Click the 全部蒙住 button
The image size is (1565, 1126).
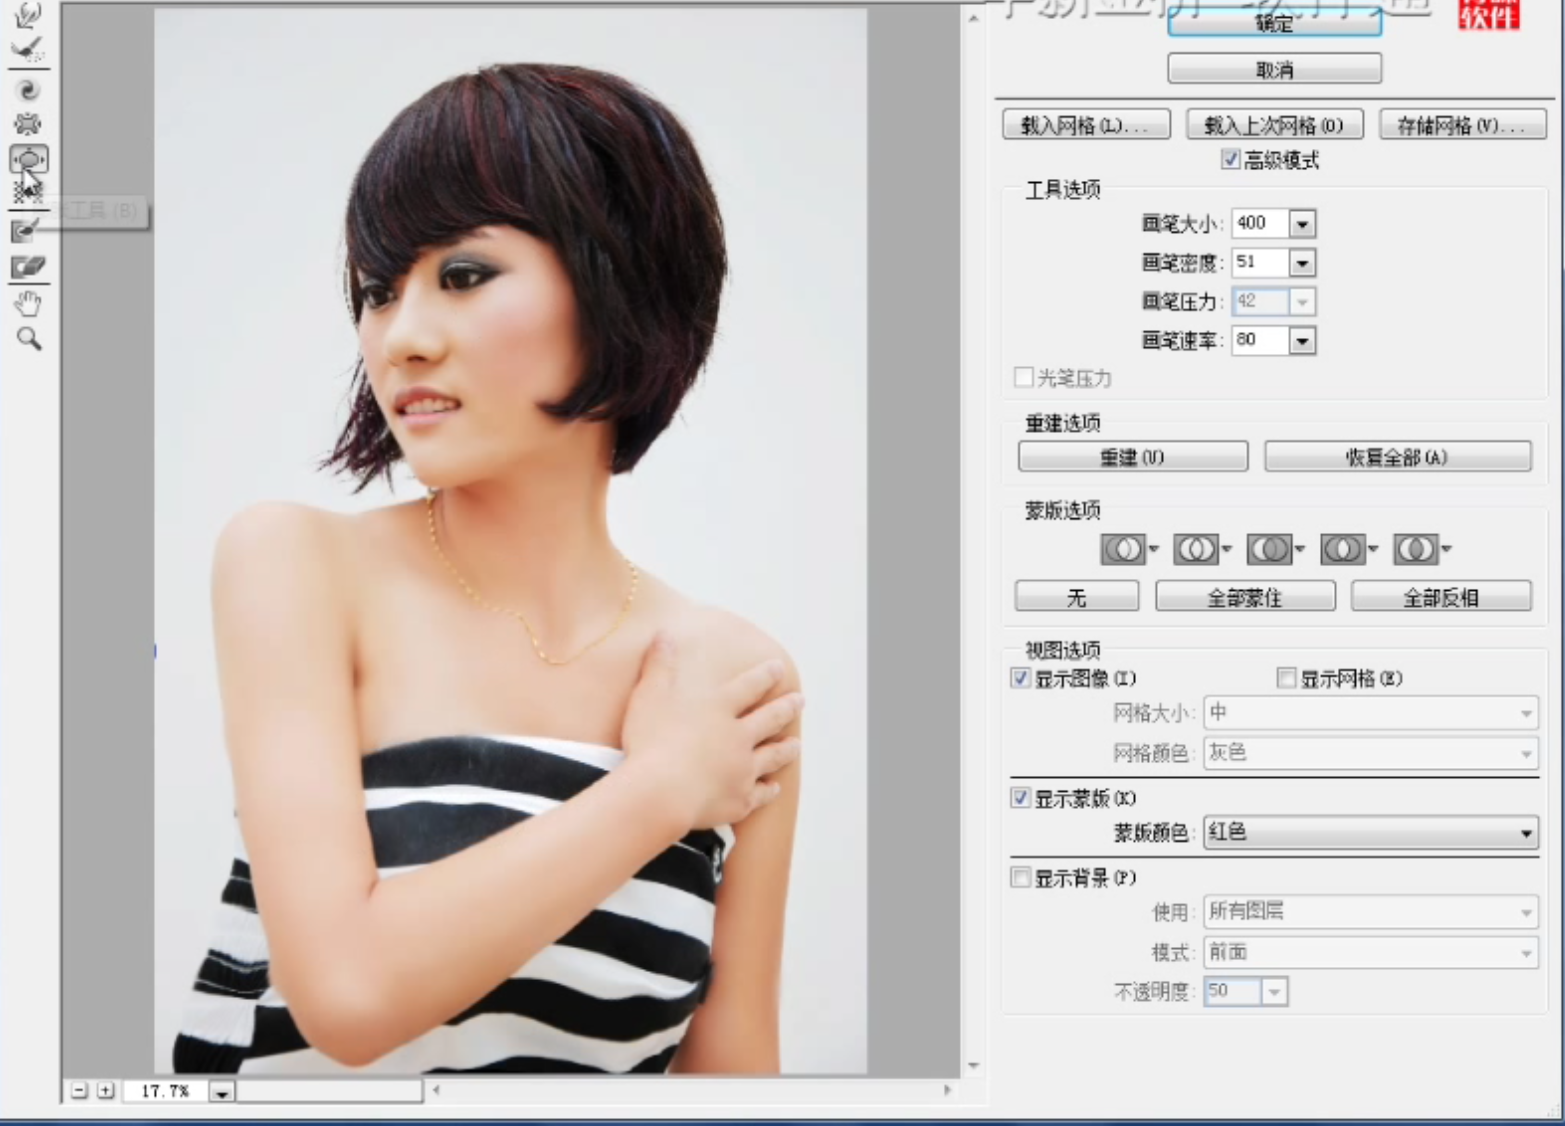(x=1245, y=597)
